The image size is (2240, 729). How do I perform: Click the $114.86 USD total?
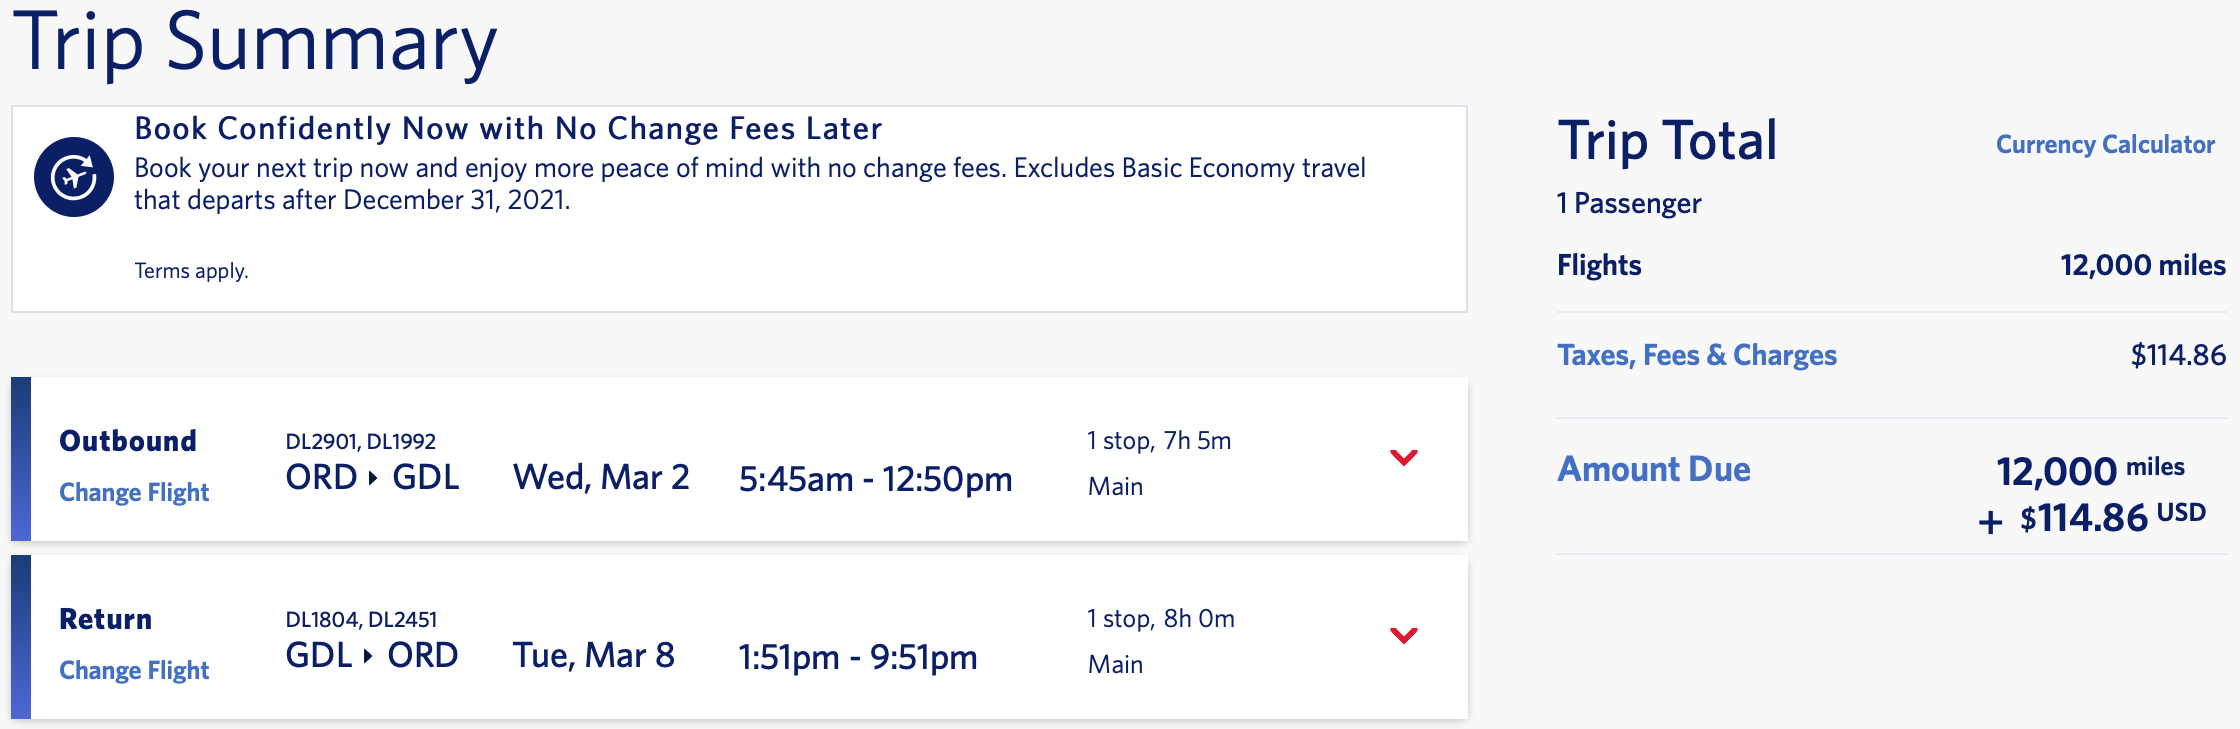point(2072,518)
